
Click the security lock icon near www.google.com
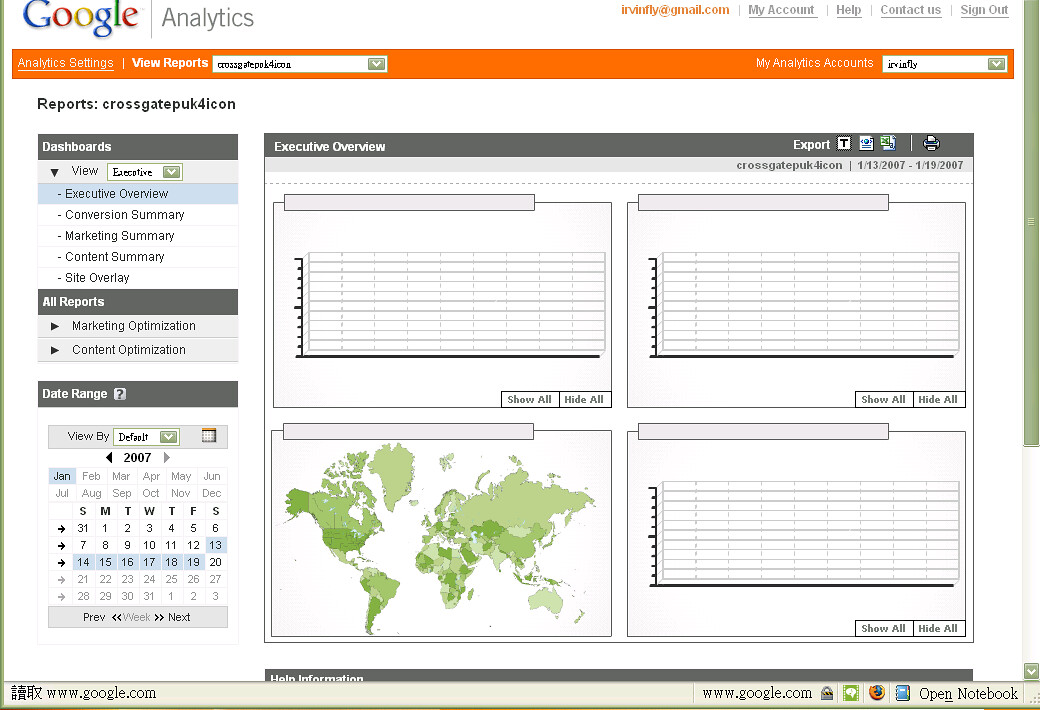827,692
